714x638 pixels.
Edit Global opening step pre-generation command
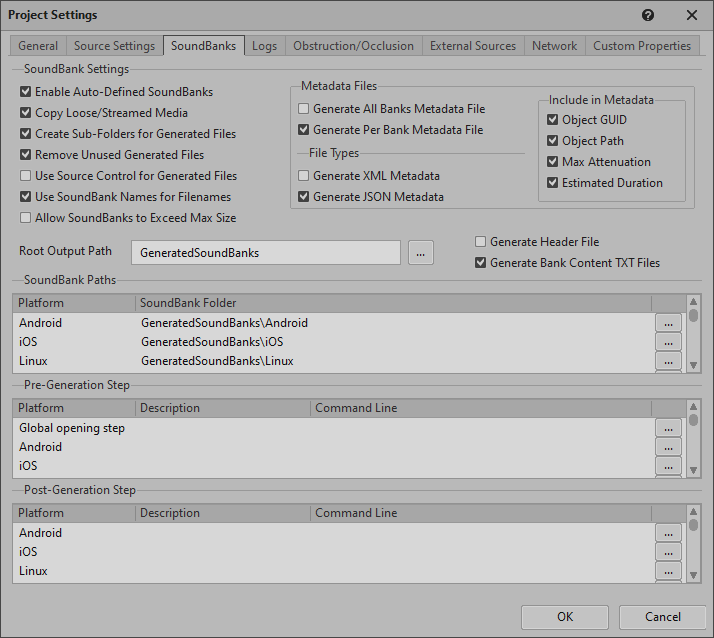(668, 428)
